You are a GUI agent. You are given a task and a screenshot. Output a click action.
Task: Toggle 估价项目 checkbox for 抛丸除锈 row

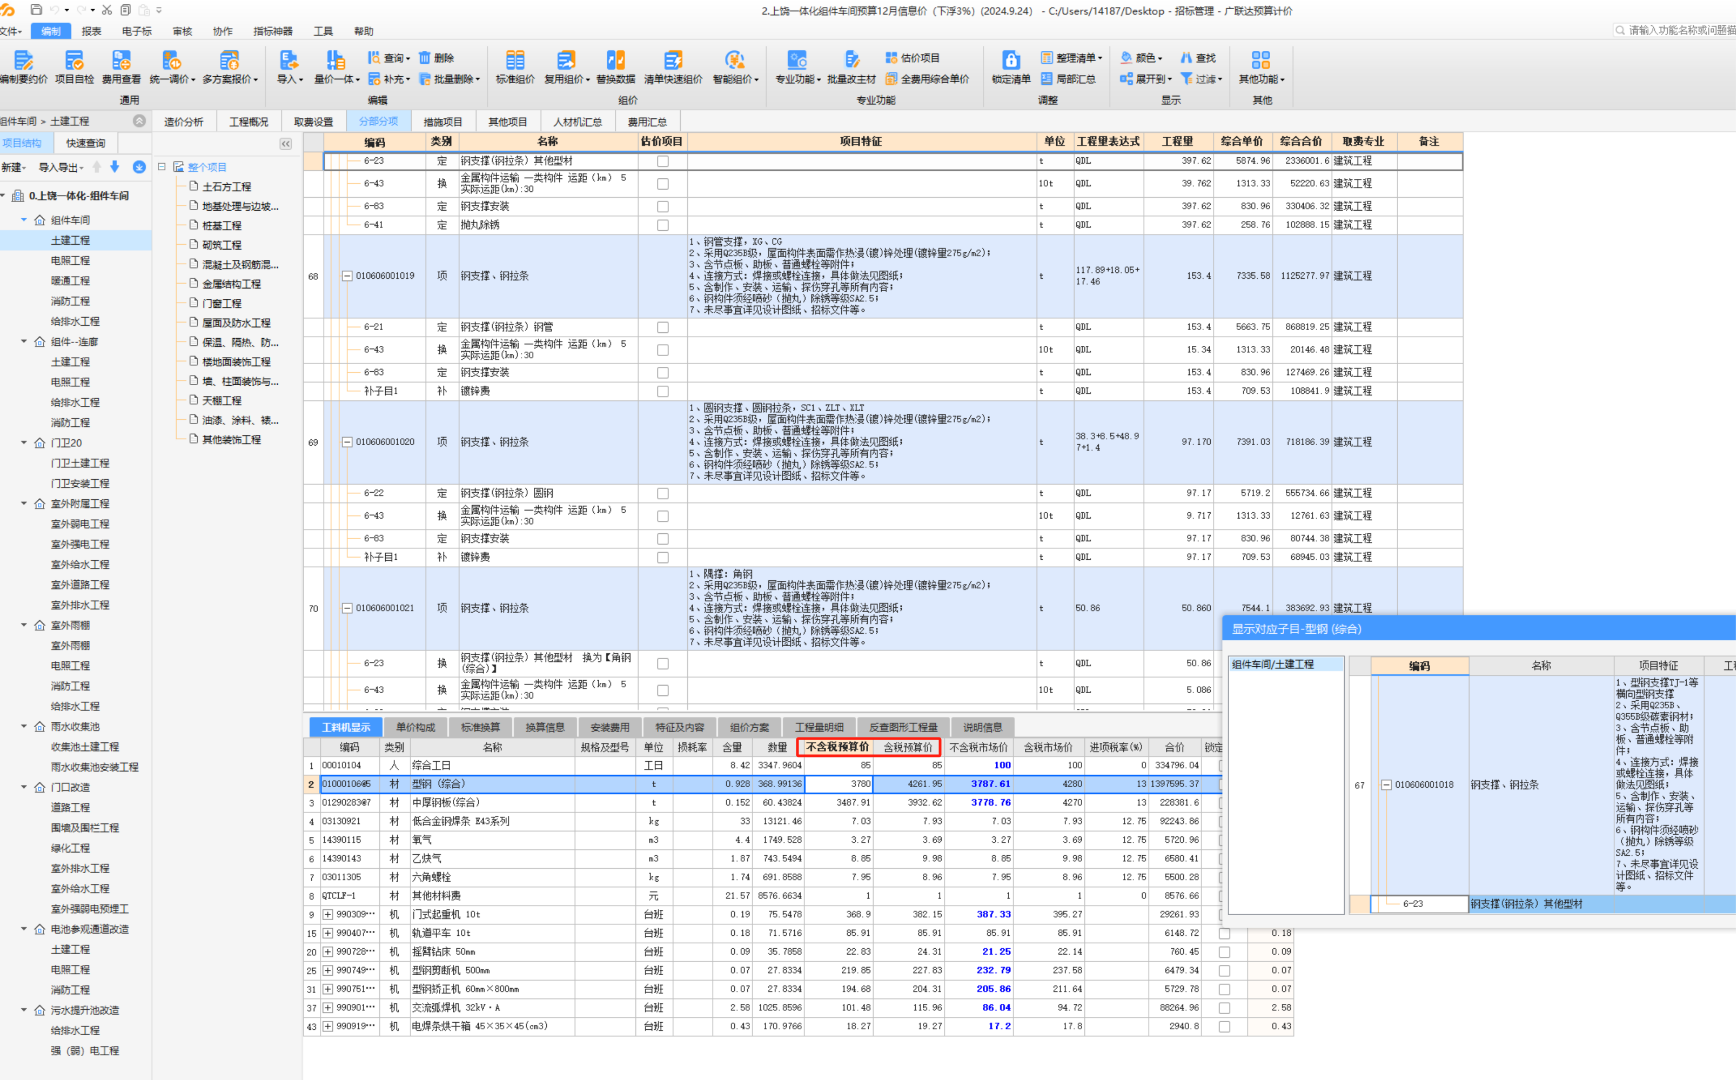click(662, 225)
